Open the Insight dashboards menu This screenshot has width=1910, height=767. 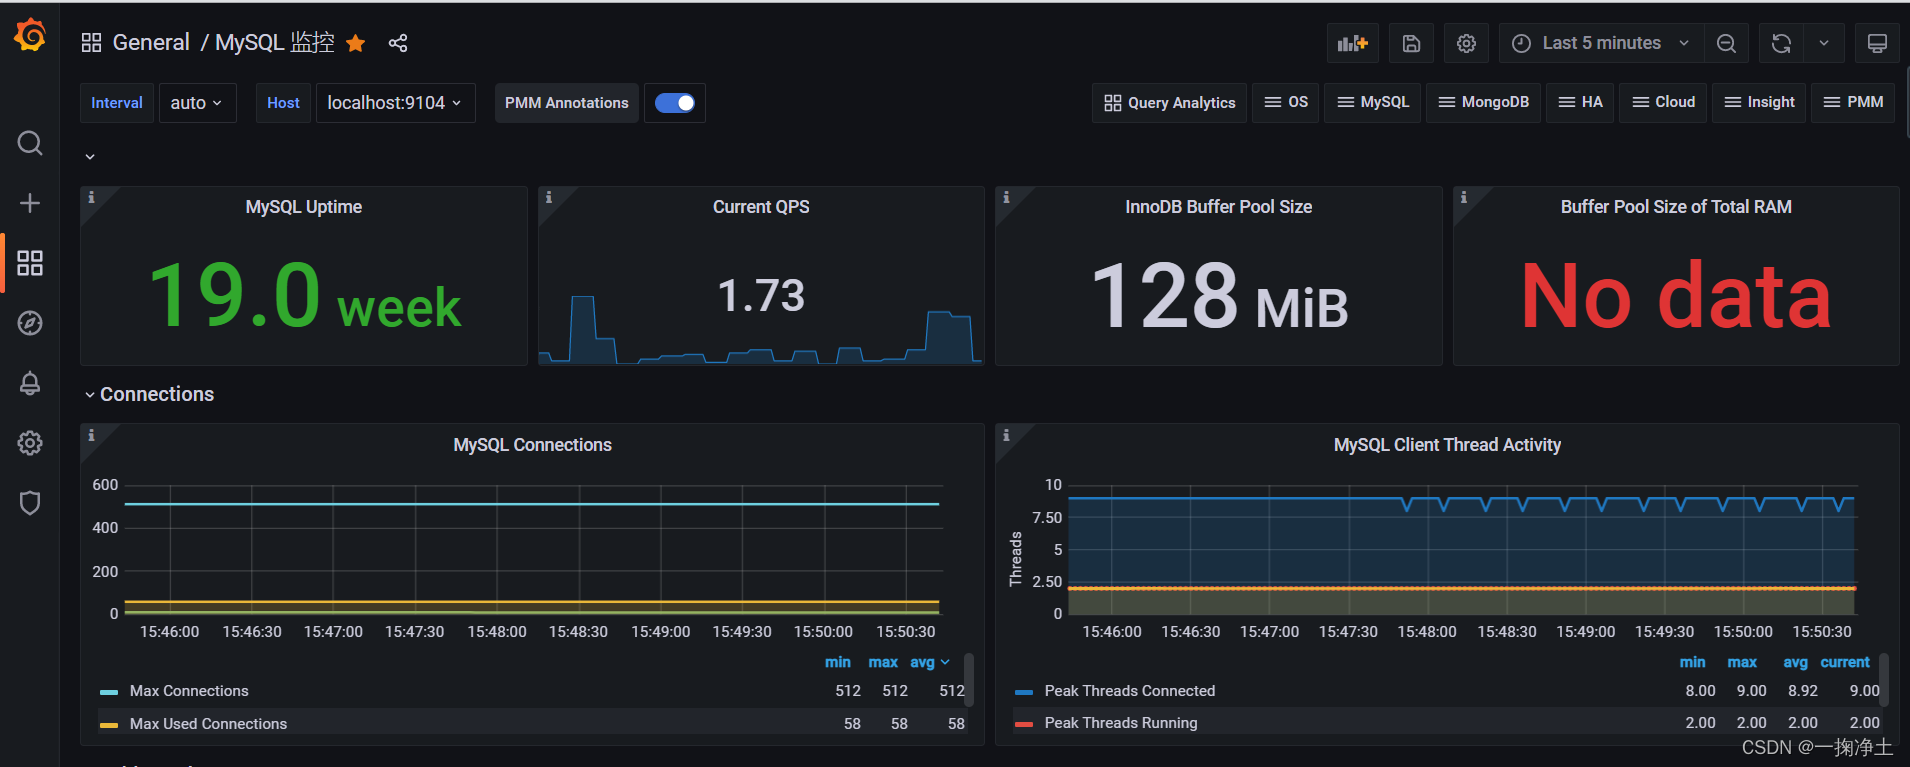pyautogui.click(x=1760, y=103)
